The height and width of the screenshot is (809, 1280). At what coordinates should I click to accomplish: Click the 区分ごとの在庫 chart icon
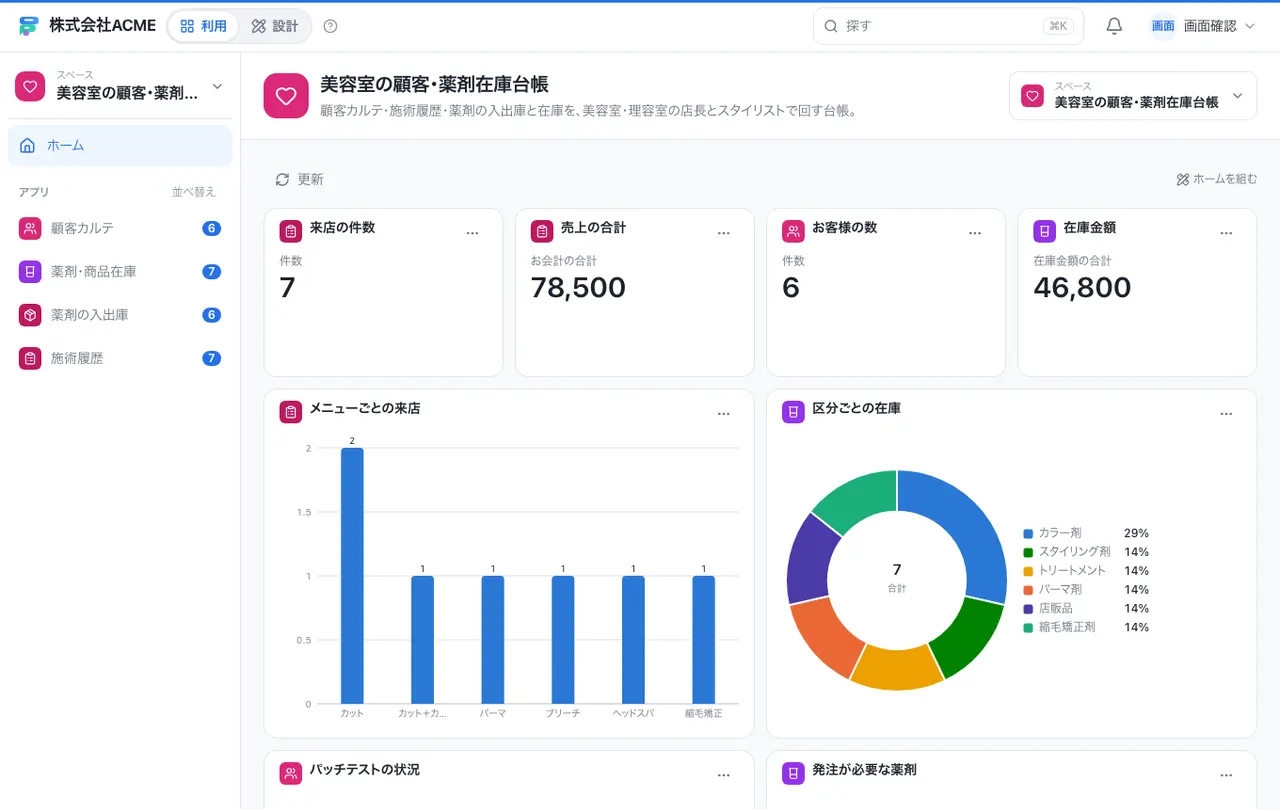(793, 412)
